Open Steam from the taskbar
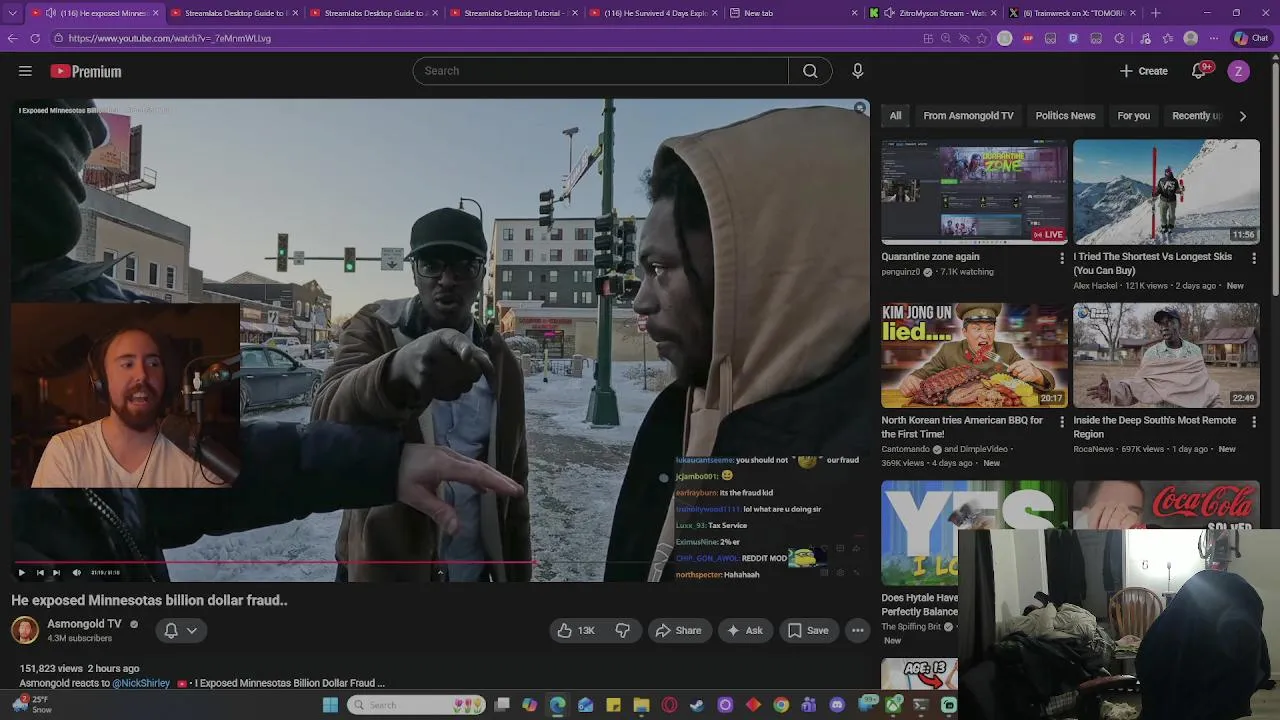Screen dimensions: 1280x720 point(697,705)
